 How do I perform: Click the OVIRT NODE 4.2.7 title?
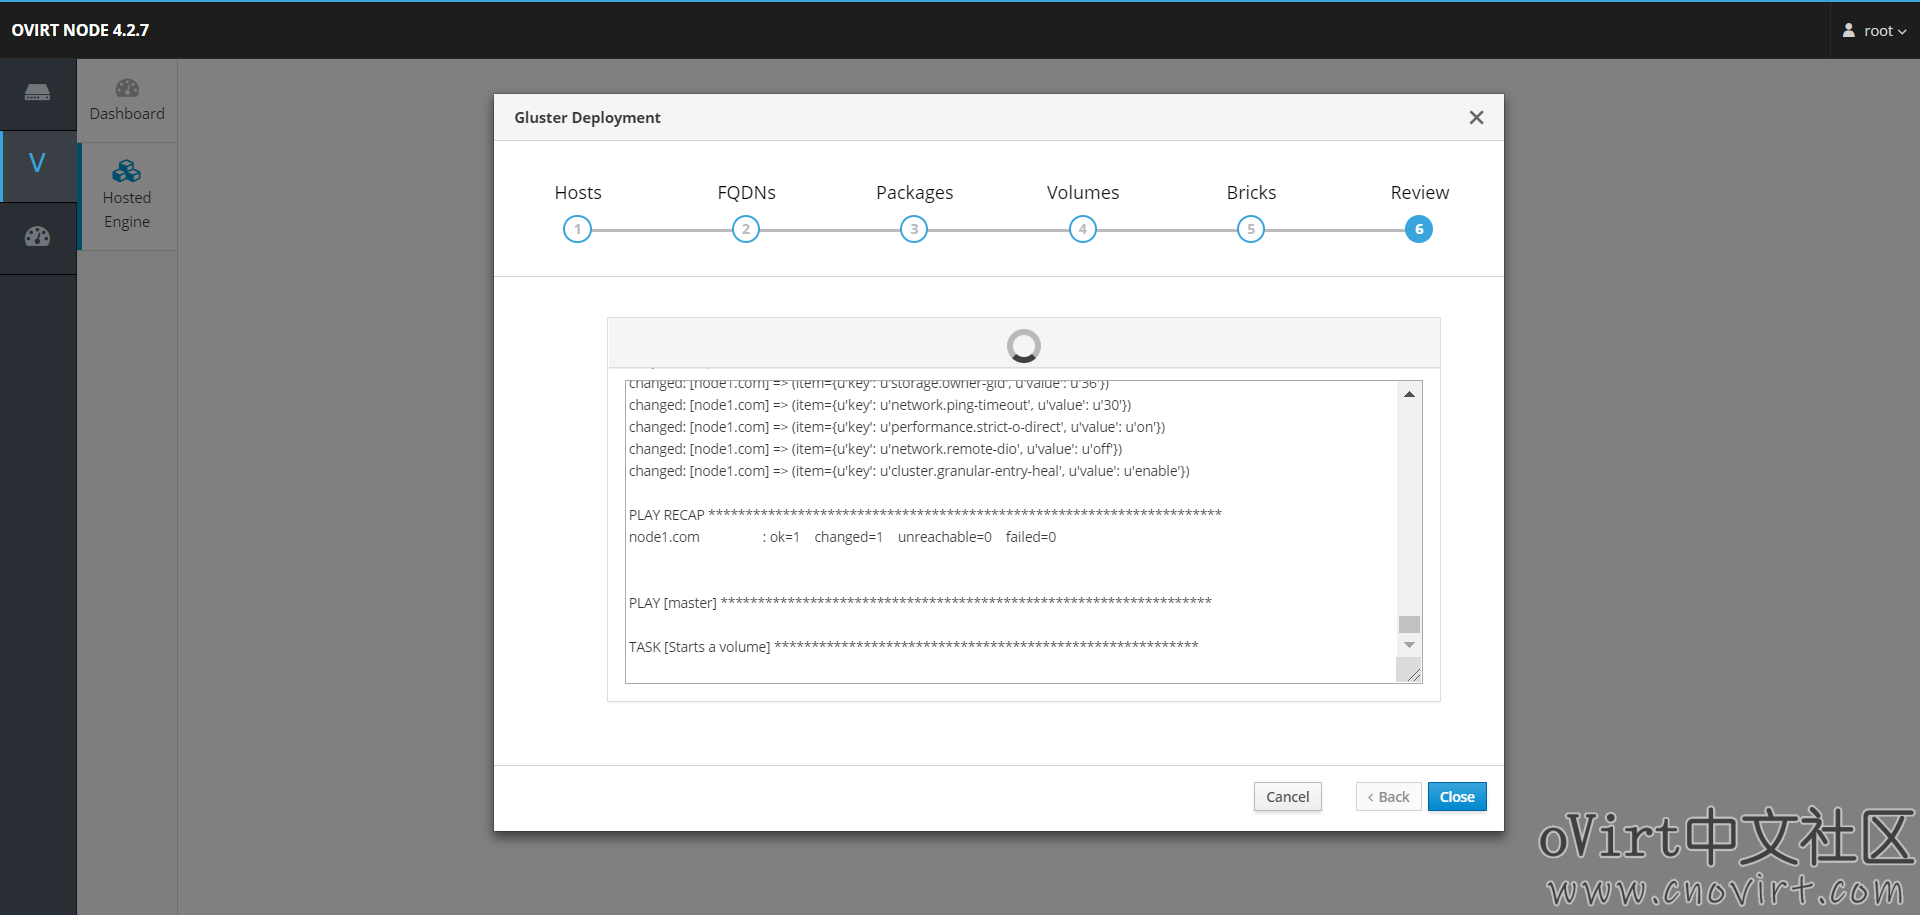pos(80,30)
